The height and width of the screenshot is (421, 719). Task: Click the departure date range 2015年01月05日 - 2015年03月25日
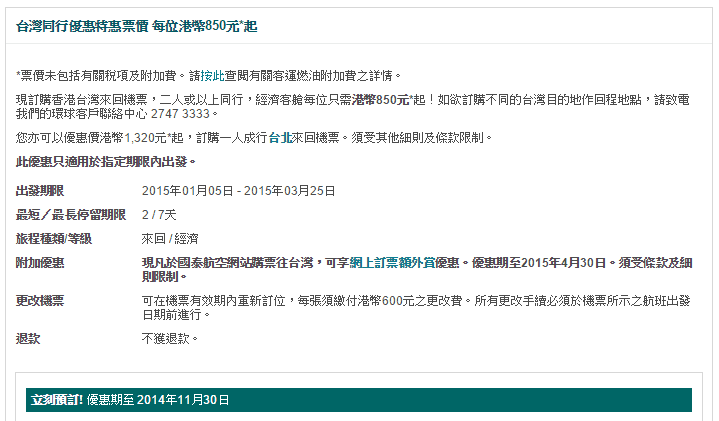click(238, 190)
